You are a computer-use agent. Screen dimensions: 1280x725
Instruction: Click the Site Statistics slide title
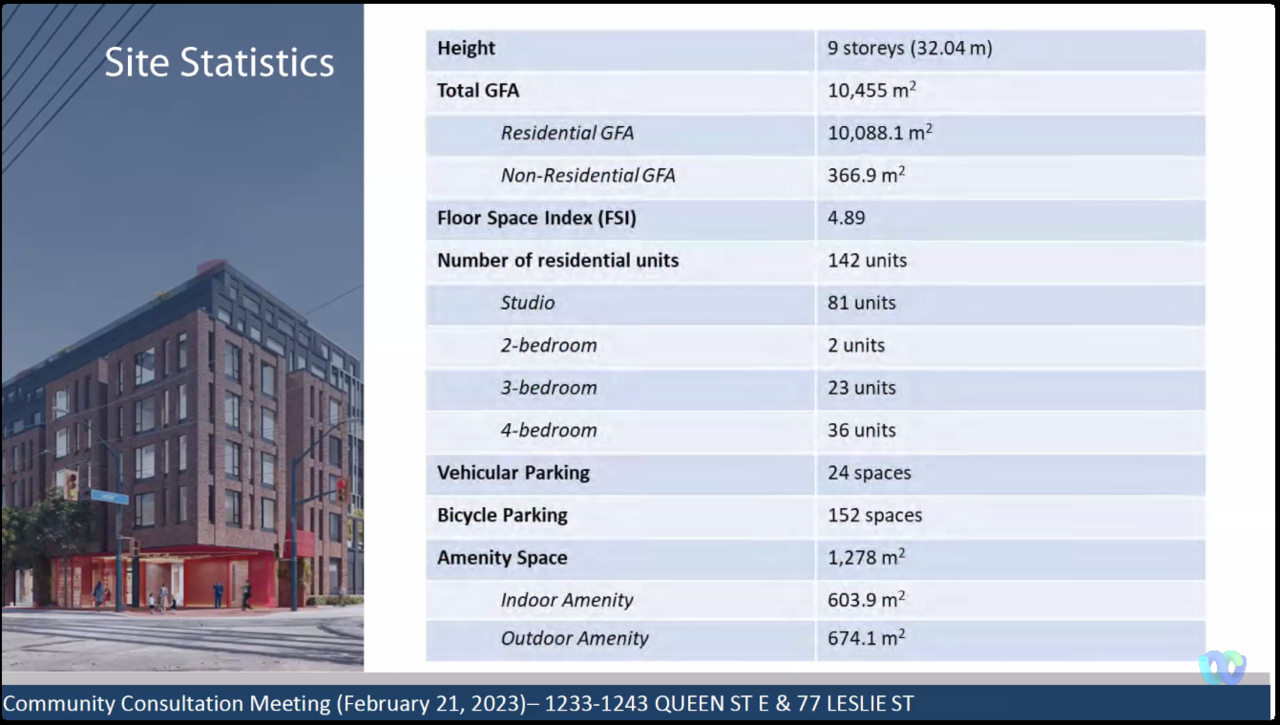point(219,62)
